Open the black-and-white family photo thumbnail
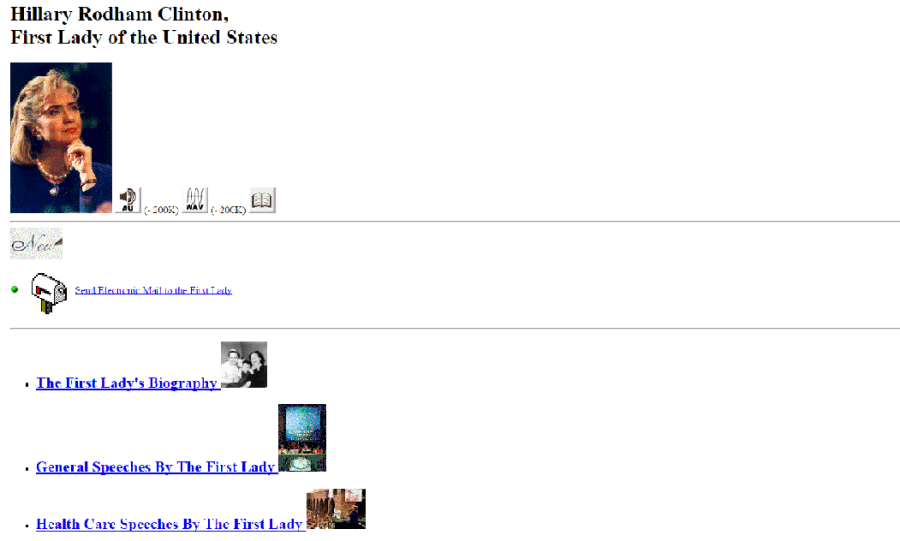The height and width of the screenshot is (541, 900). (244, 365)
